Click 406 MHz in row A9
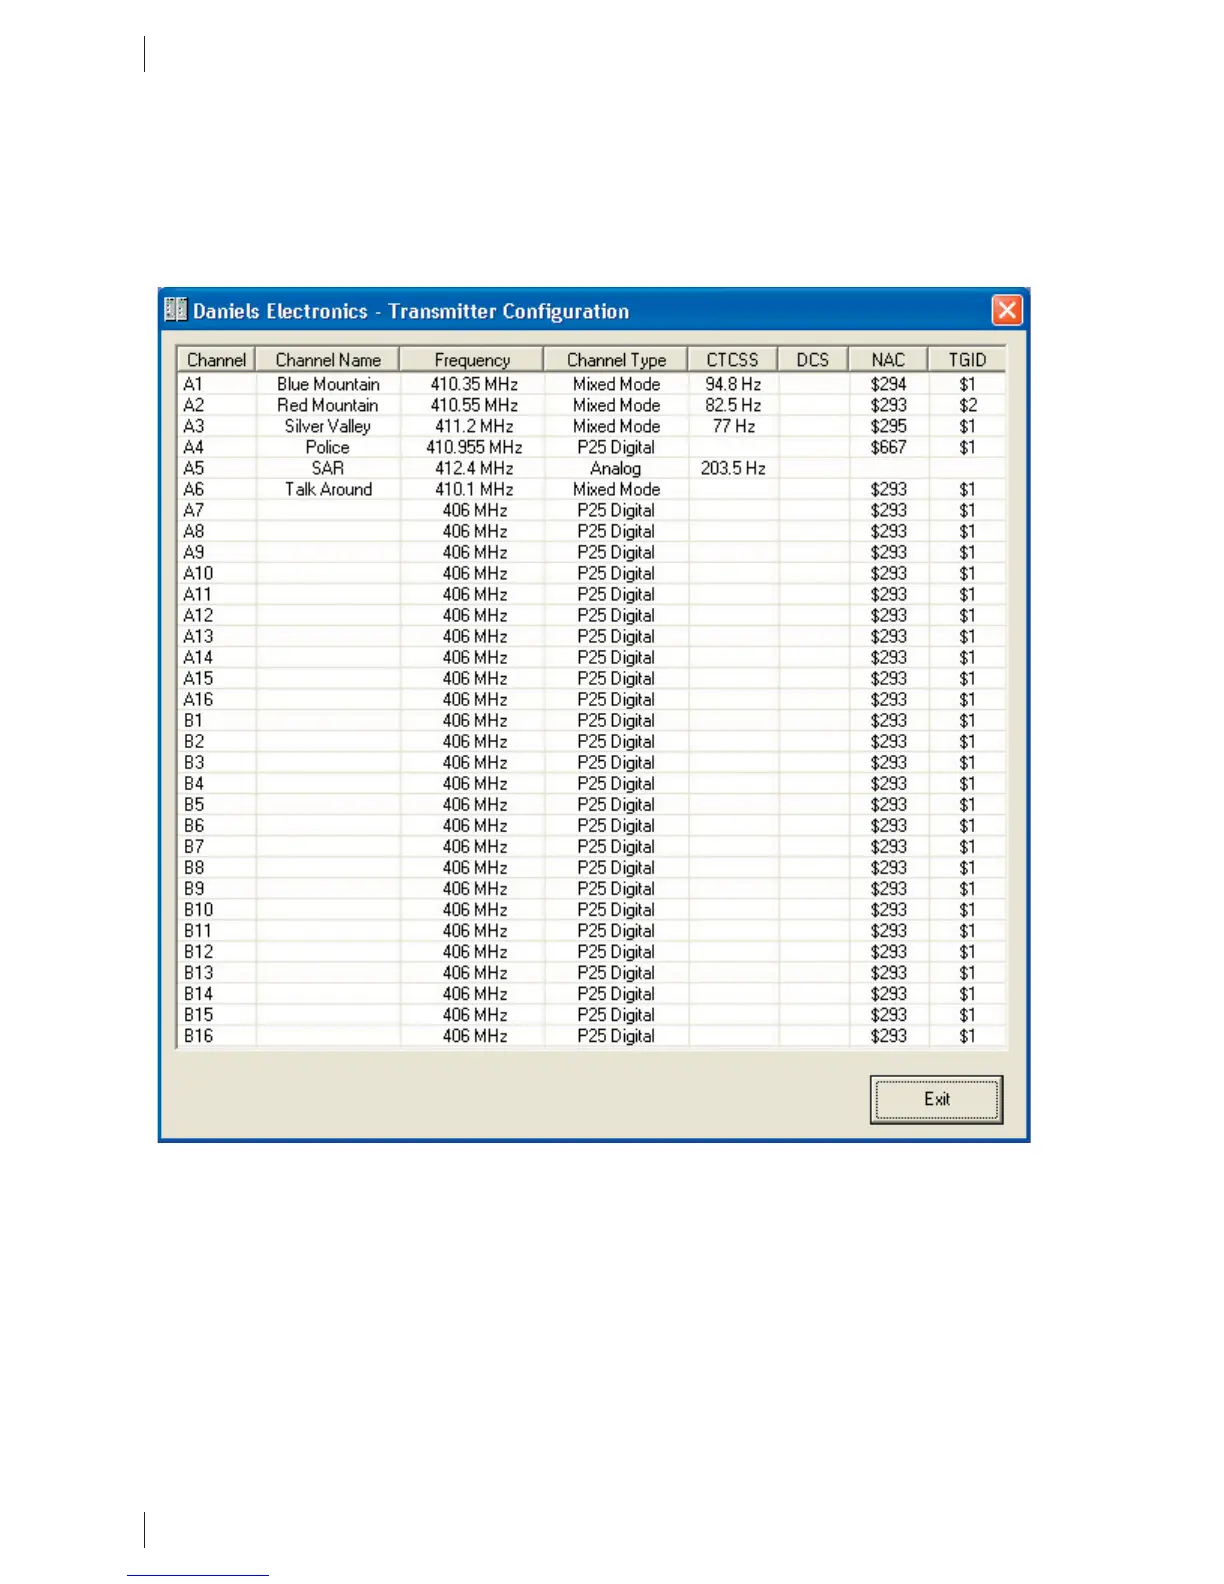Image resolution: width=1224 pixels, height=1584 pixels. pyautogui.click(x=474, y=552)
